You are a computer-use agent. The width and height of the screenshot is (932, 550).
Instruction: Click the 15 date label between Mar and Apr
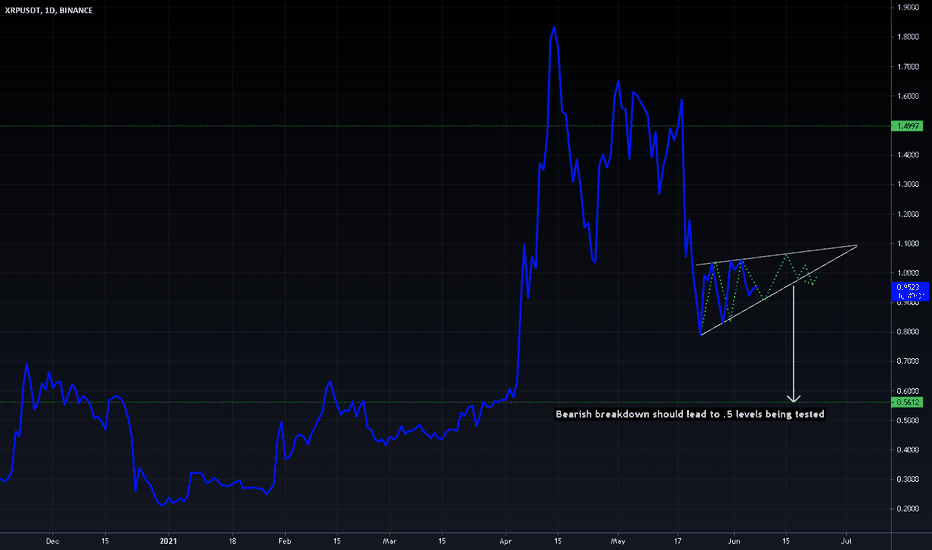pyautogui.click(x=442, y=541)
